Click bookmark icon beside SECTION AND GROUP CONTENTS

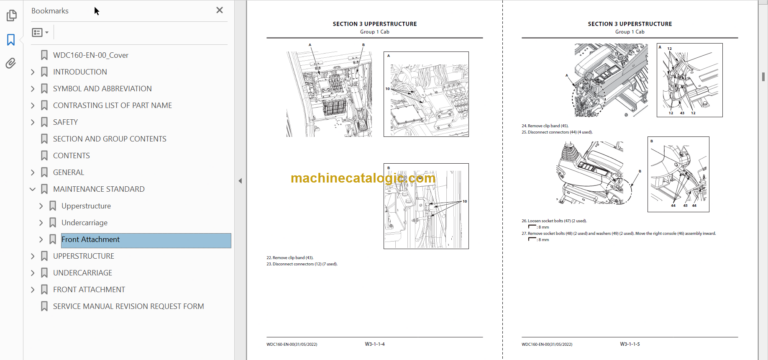click(44, 139)
